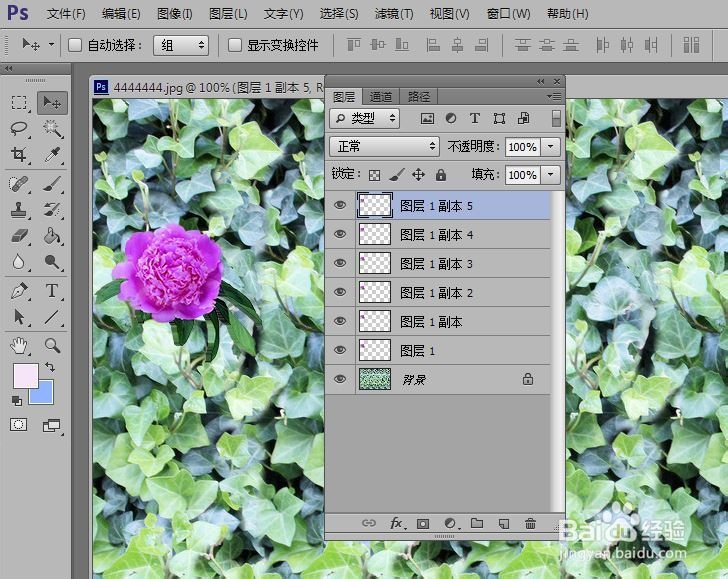This screenshot has height=579, width=728.
Task: Toggle Quick Mask mode
Action: pyautogui.click(x=19, y=425)
